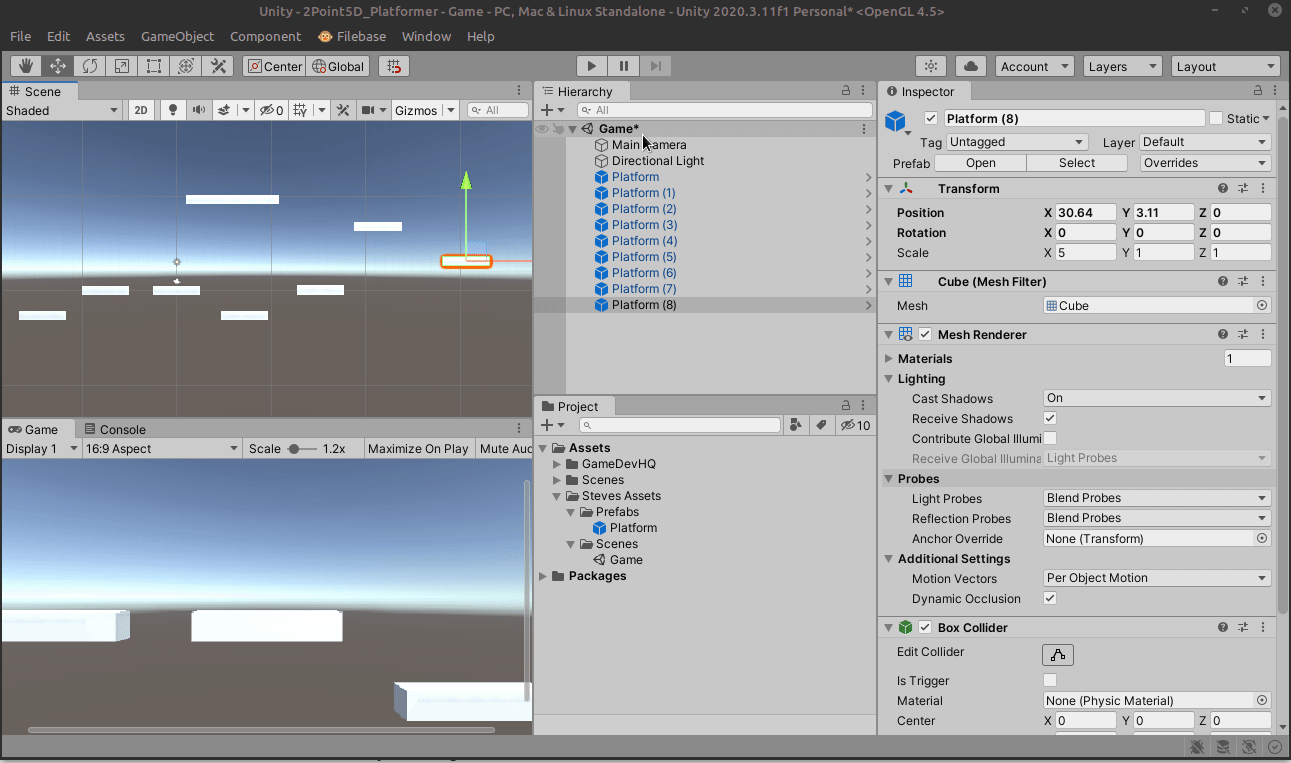Check Contribute Global Illumination
The image size is (1291, 763).
(1050, 438)
